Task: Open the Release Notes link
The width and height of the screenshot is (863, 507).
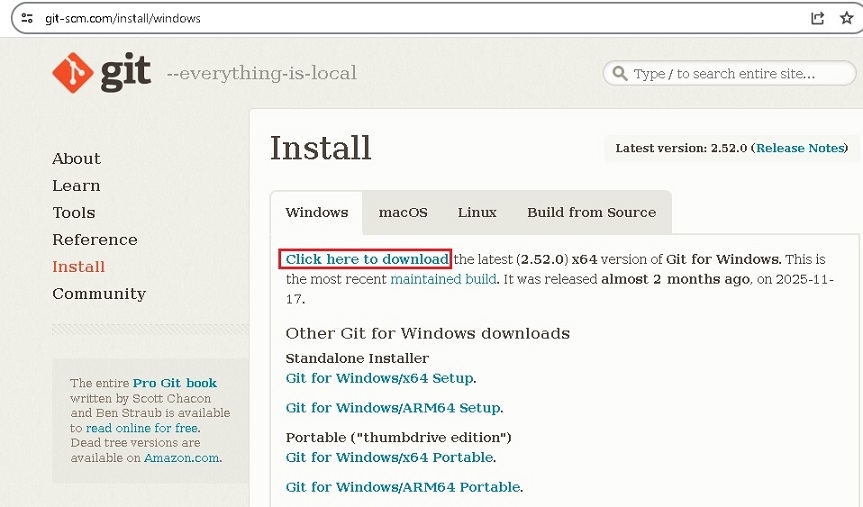Action: point(800,148)
